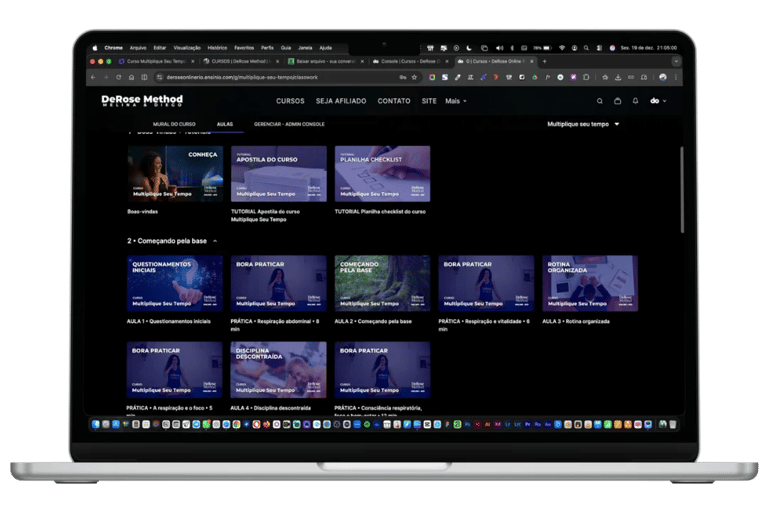Bookmark this page with the star icon

click(x=414, y=77)
